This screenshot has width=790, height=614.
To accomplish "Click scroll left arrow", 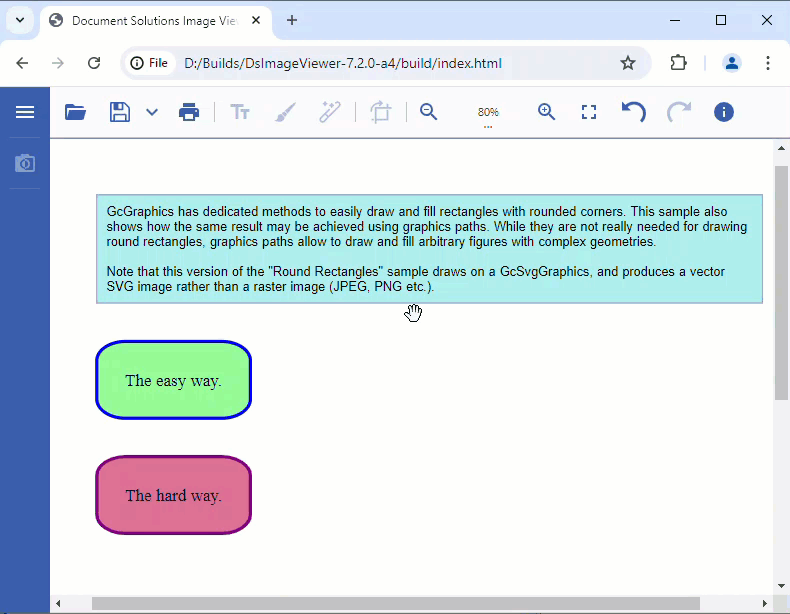I will click(58, 603).
